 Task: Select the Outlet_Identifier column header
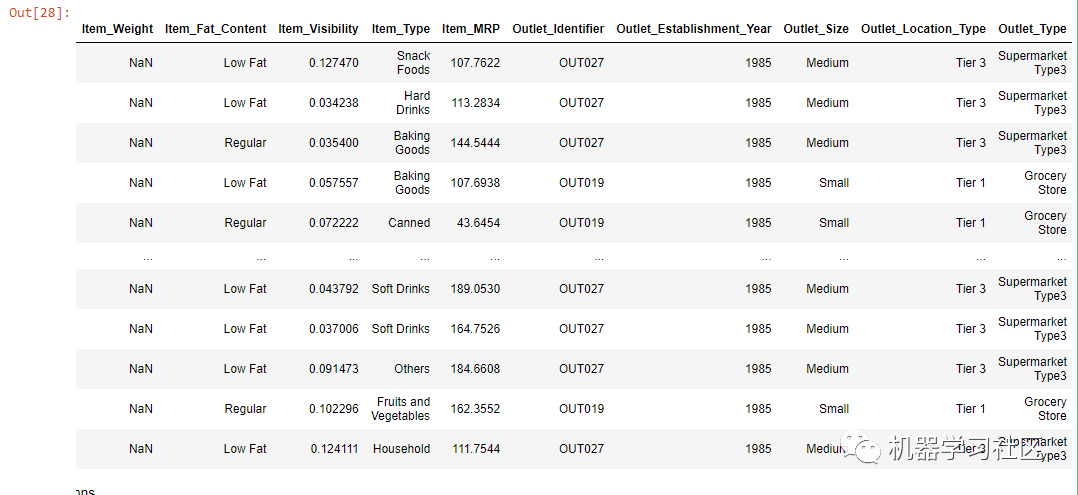[558, 29]
